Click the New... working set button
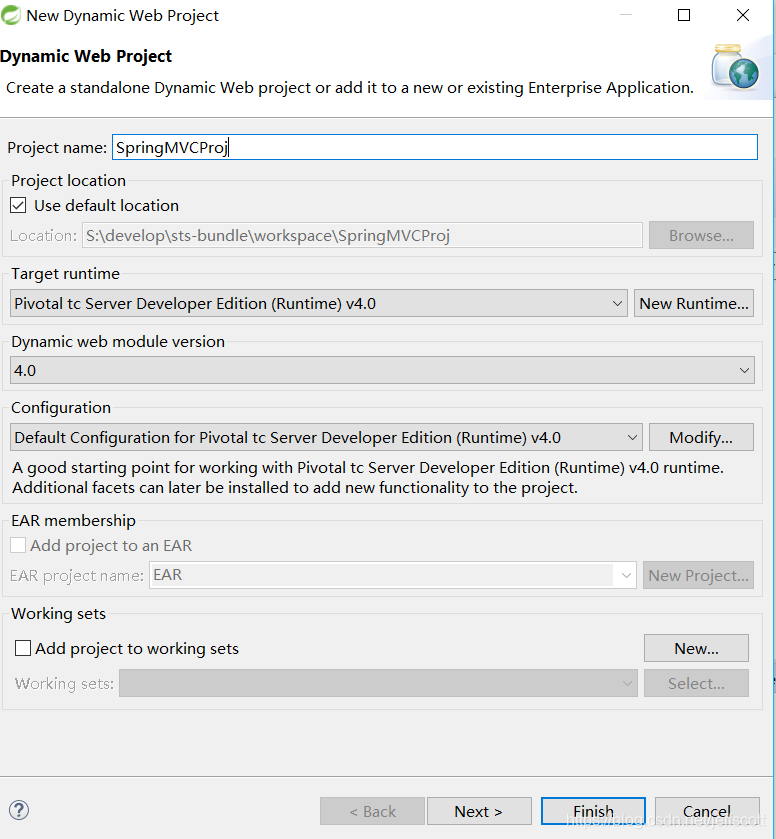The width and height of the screenshot is (776, 839). pyautogui.click(x=696, y=648)
